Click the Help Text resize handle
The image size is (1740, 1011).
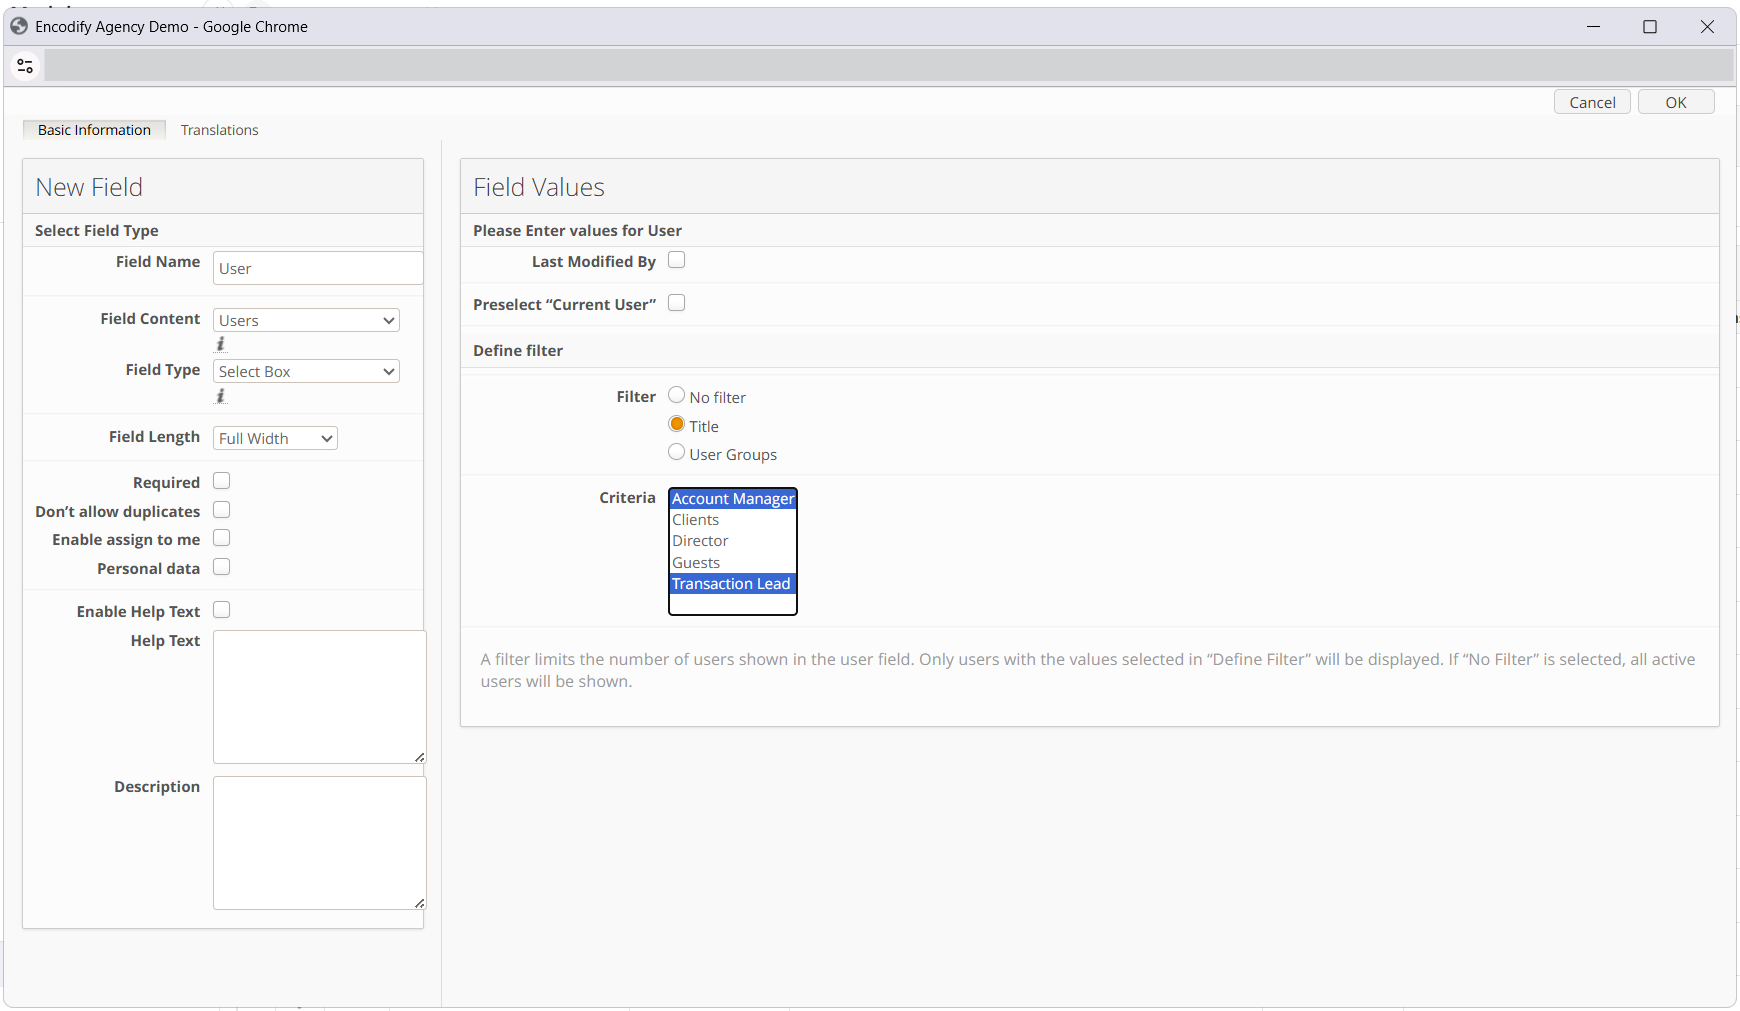pyautogui.click(x=420, y=757)
